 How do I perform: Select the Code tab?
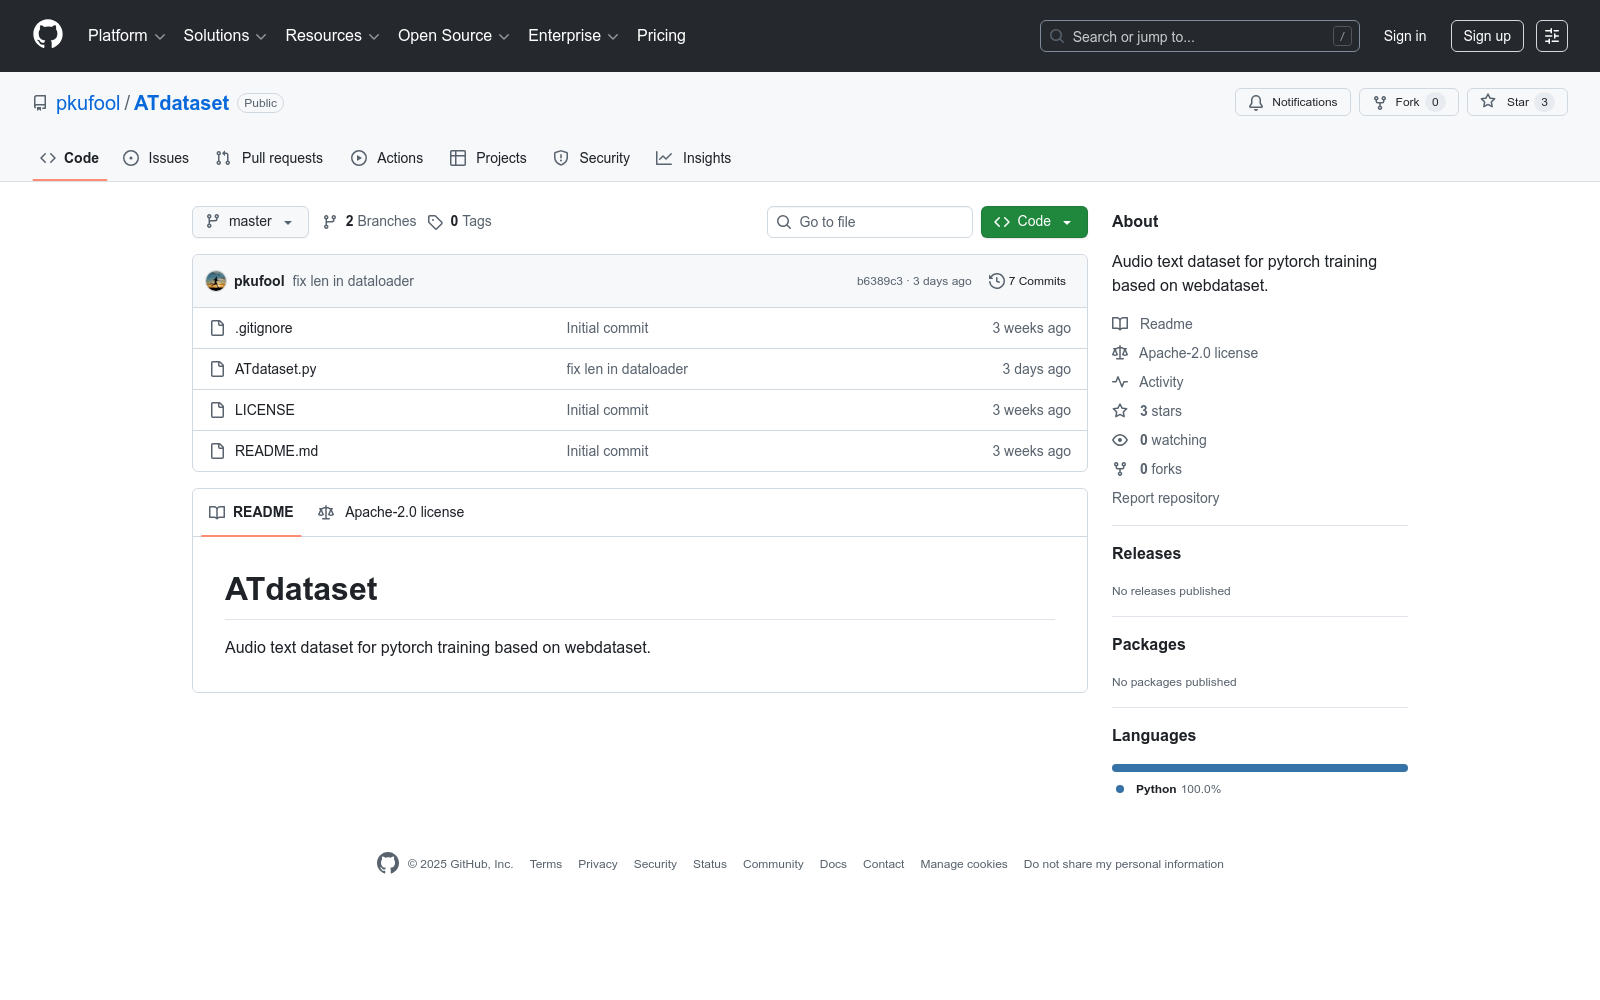click(x=70, y=158)
